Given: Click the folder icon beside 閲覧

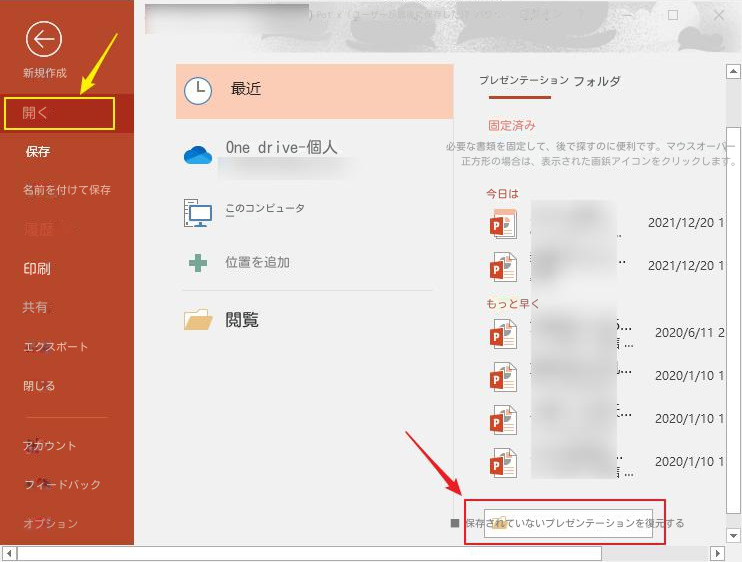Looking at the screenshot, I should [198, 319].
